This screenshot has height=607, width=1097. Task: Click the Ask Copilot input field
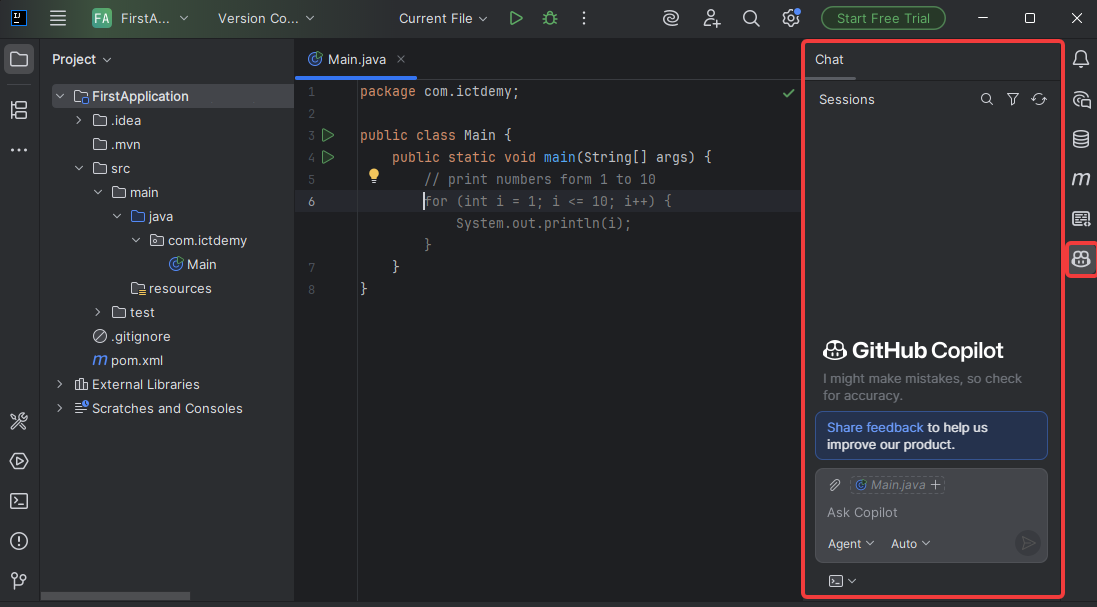pos(930,513)
